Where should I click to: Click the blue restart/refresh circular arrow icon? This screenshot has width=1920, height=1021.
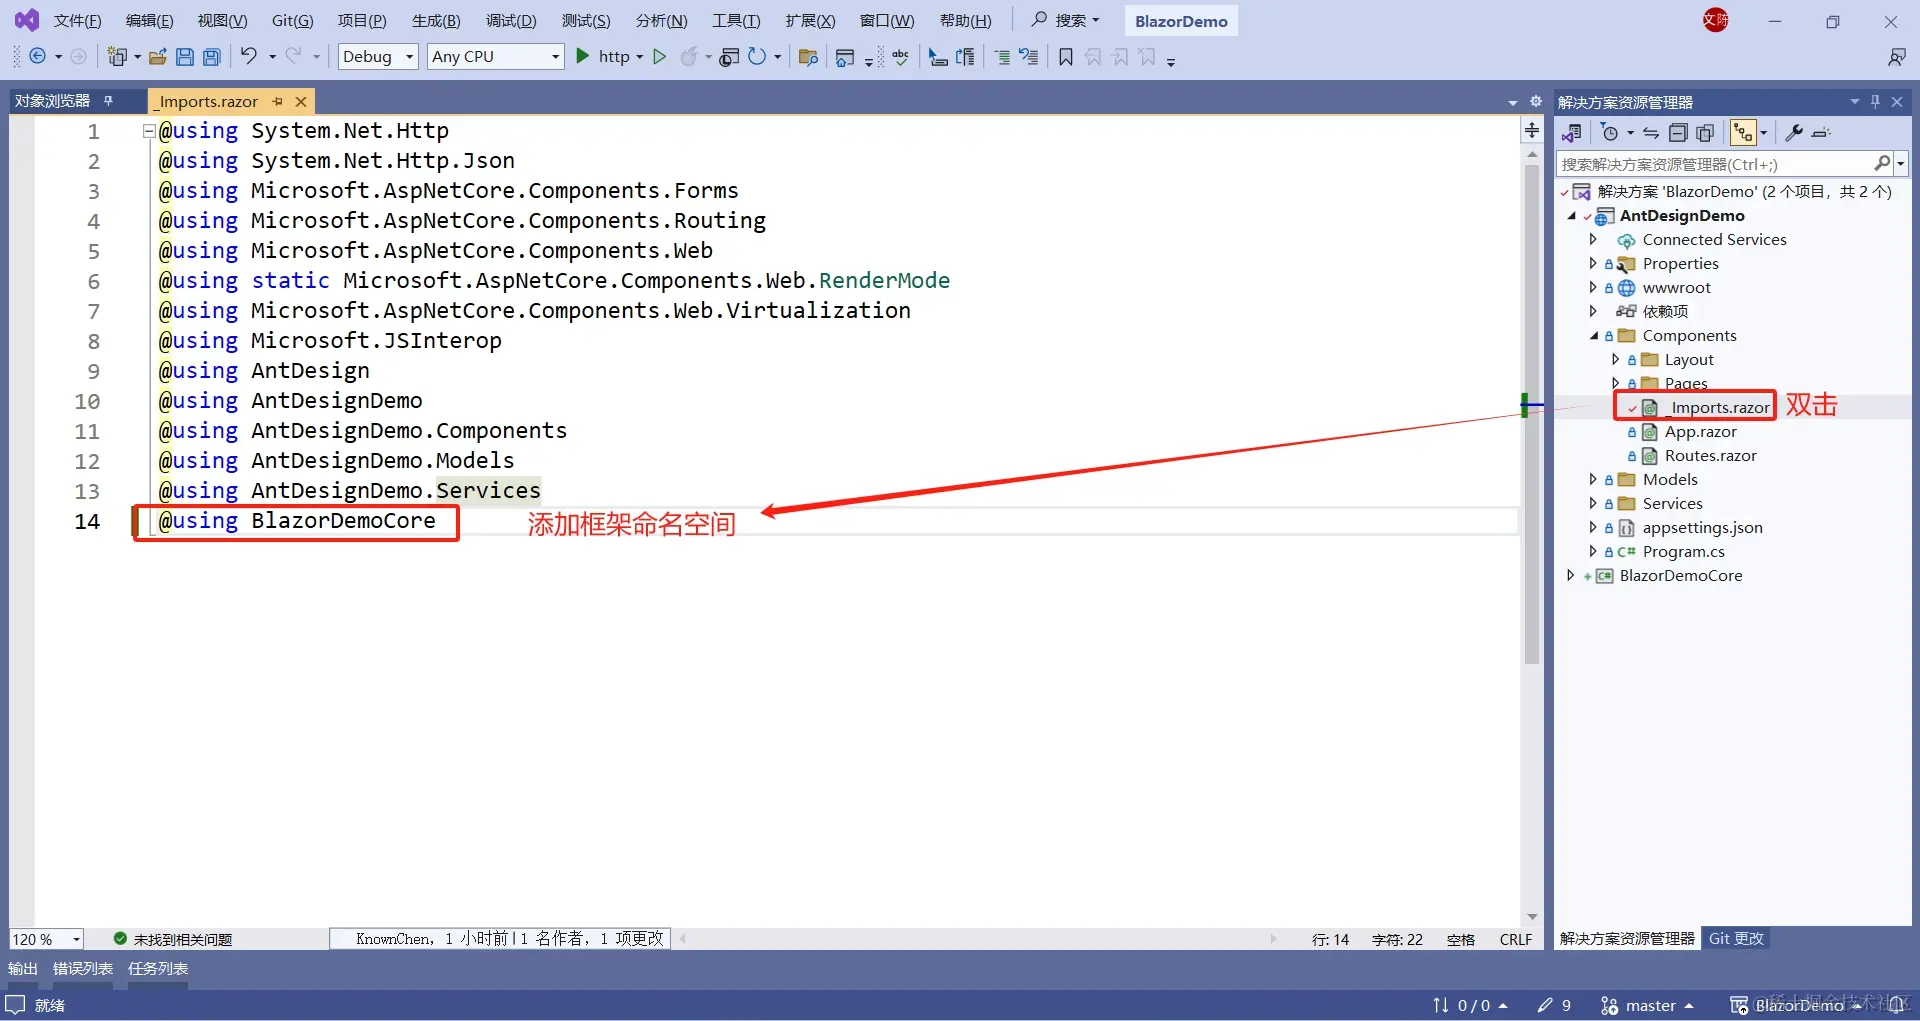(x=757, y=57)
